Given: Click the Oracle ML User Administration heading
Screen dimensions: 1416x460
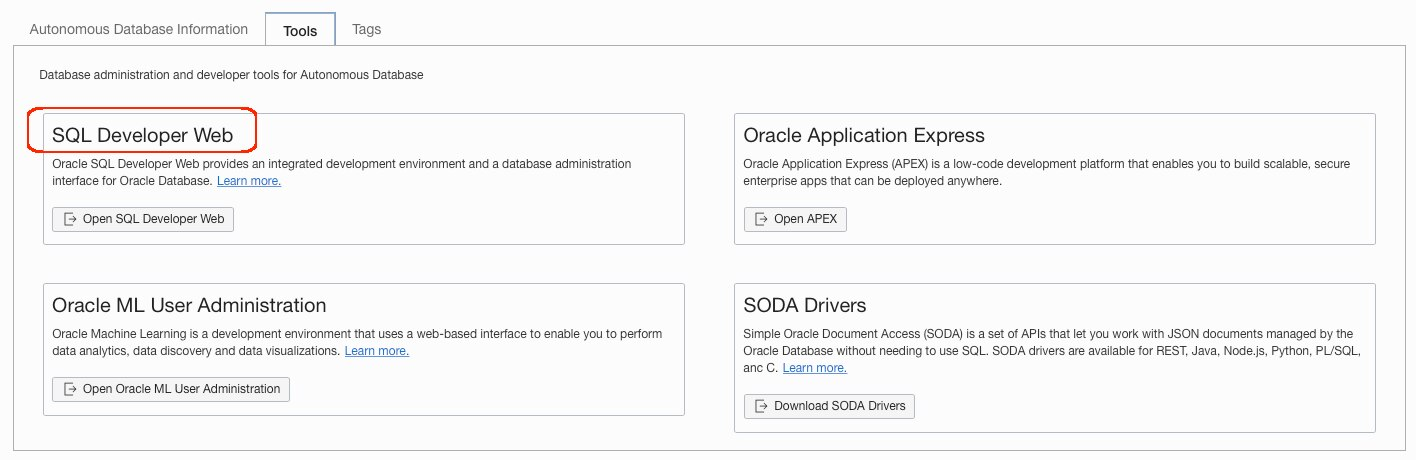Looking at the screenshot, I should pos(189,305).
